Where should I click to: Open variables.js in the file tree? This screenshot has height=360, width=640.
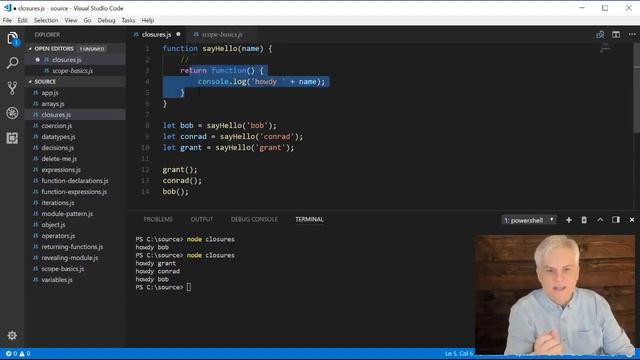(x=76, y=280)
